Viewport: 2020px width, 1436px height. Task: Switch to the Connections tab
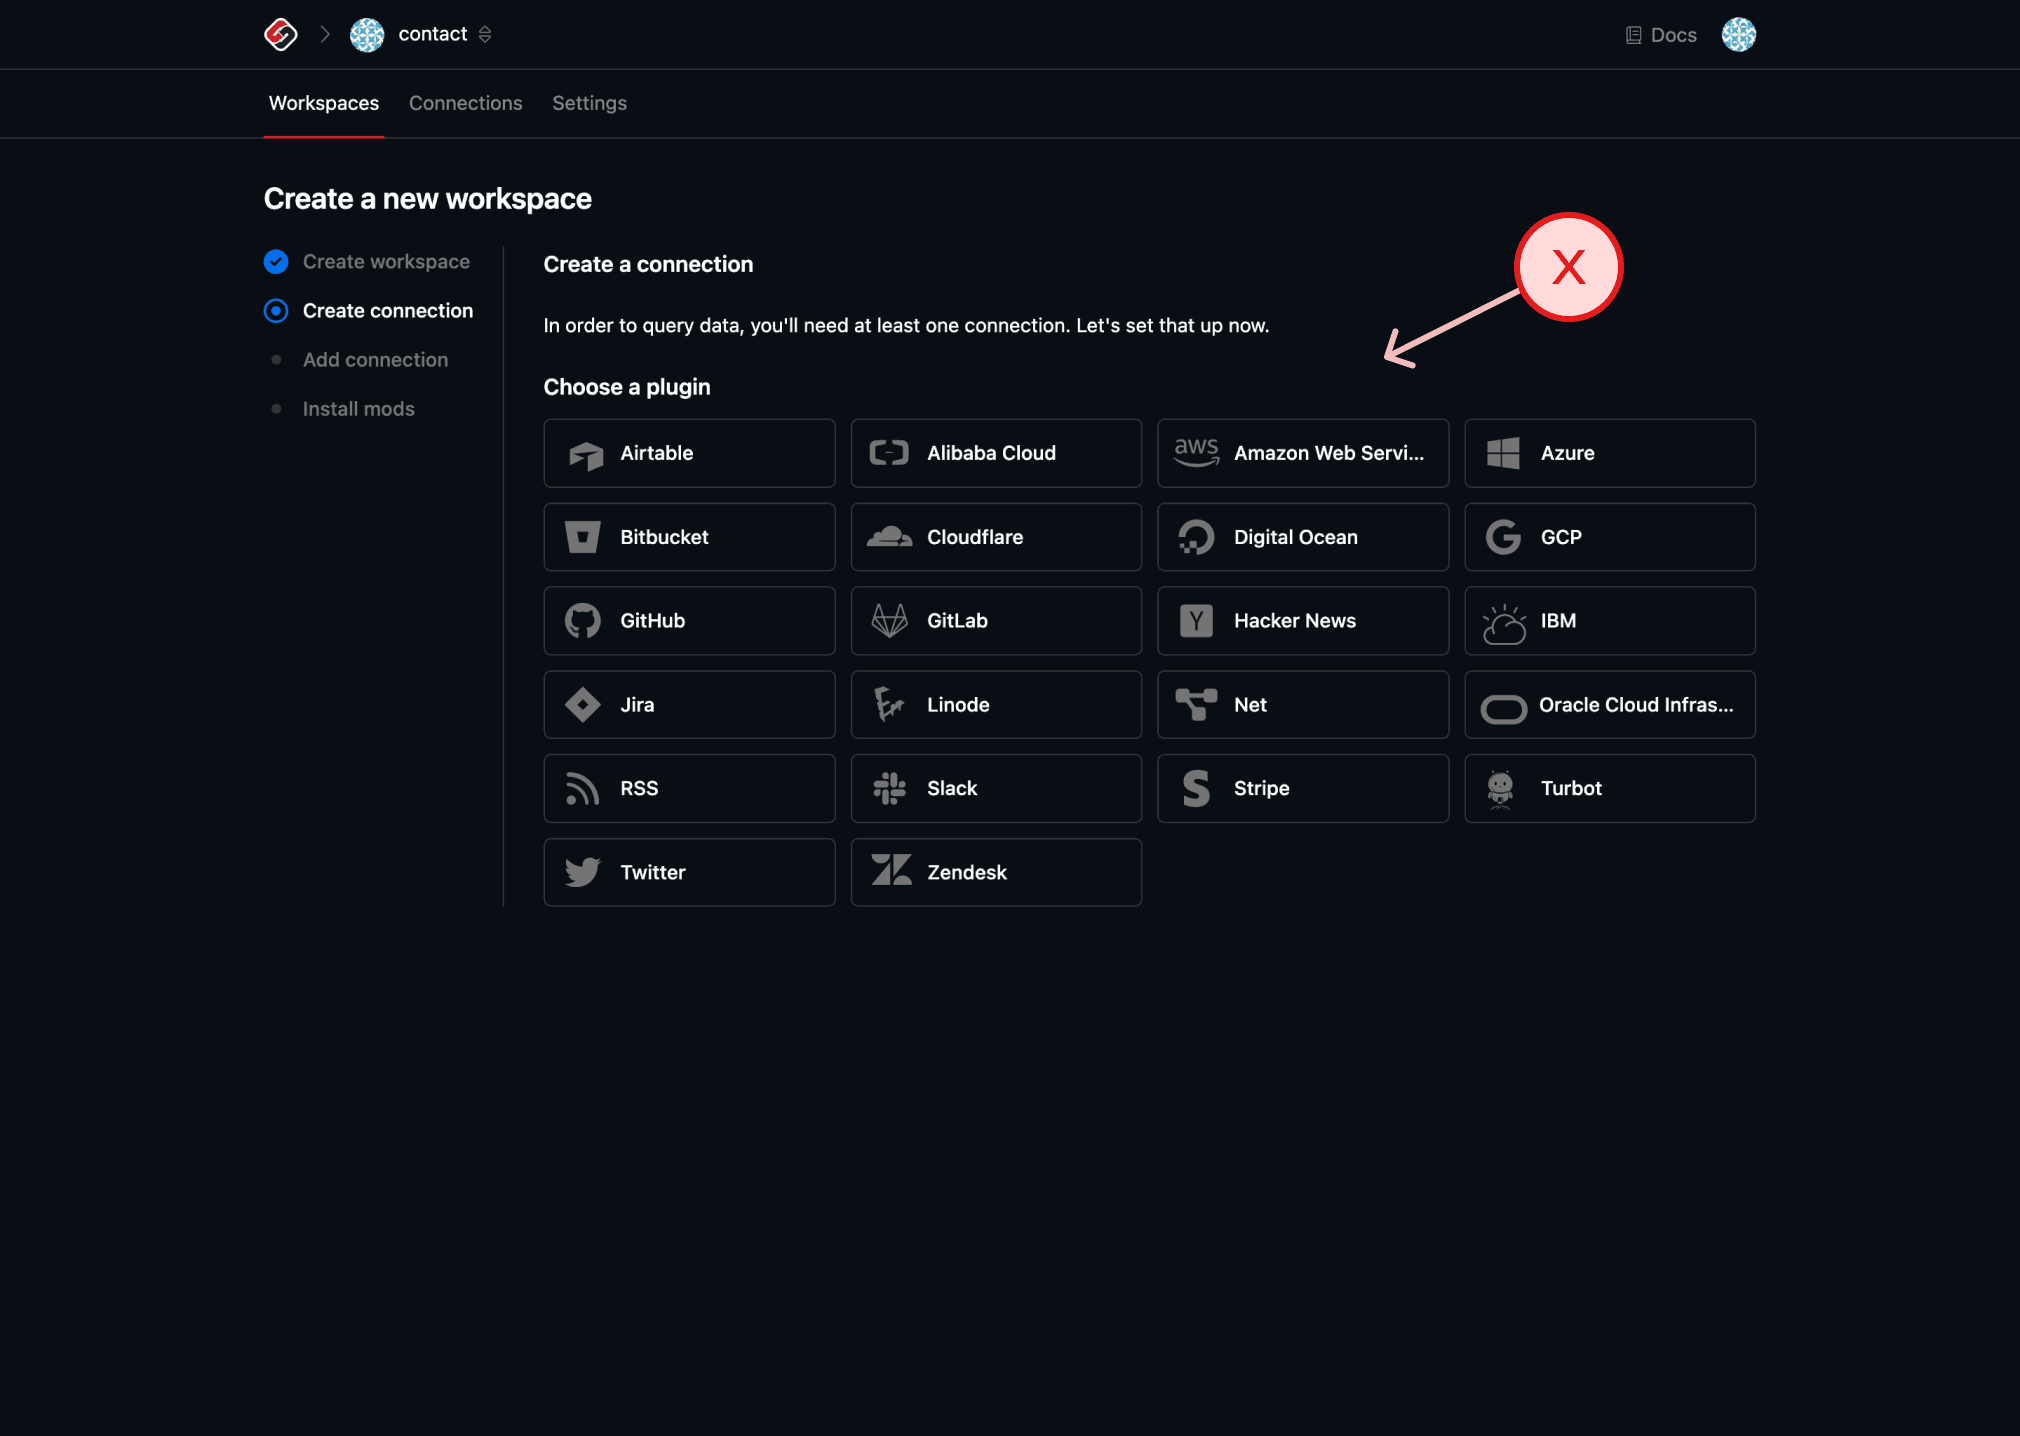click(x=466, y=103)
